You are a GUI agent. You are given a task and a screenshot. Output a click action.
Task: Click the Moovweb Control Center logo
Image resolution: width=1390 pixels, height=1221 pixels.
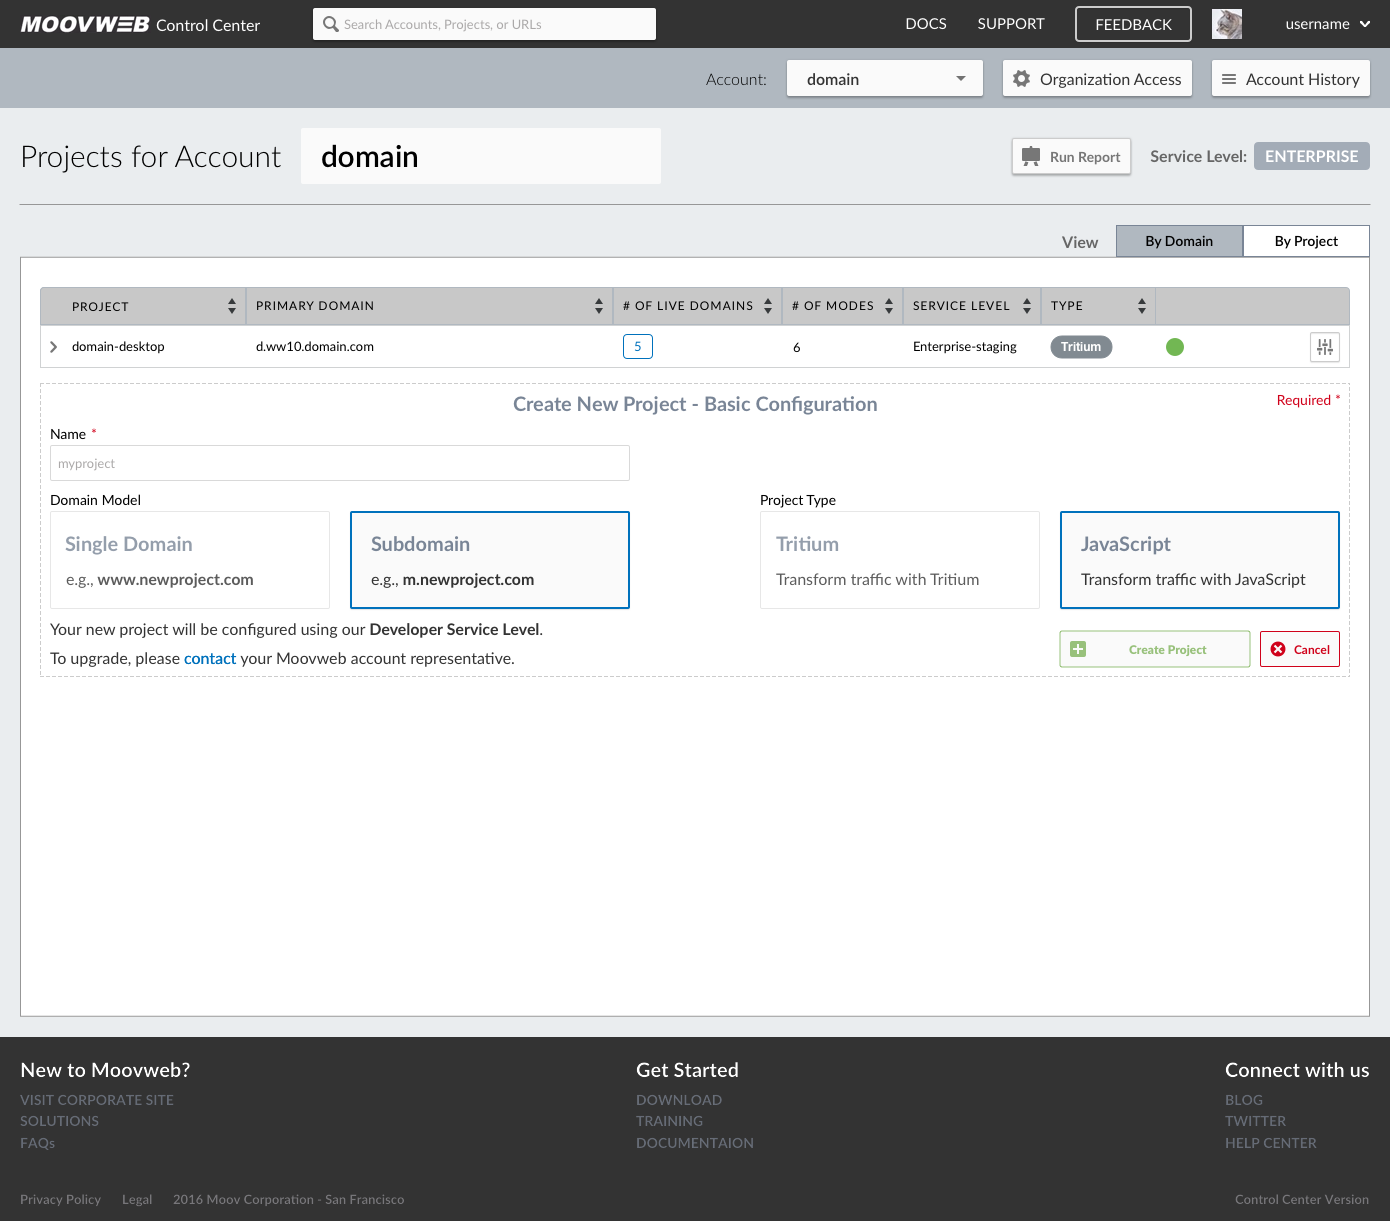[140, 24]
